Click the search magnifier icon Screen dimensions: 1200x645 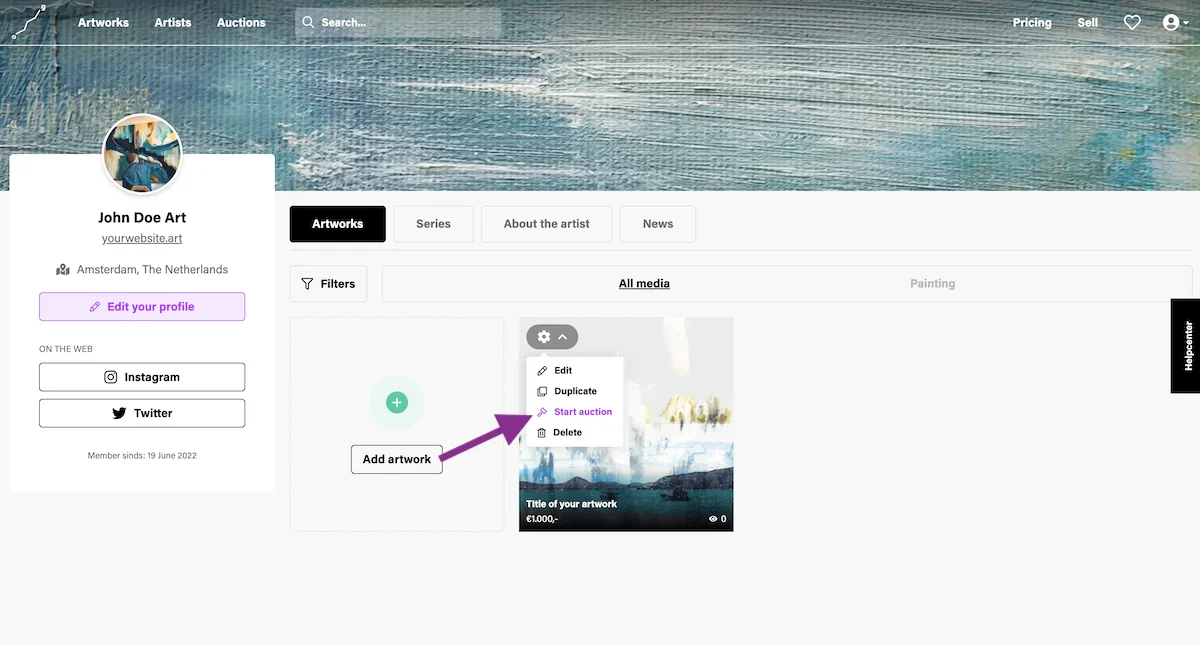(308, 21)
